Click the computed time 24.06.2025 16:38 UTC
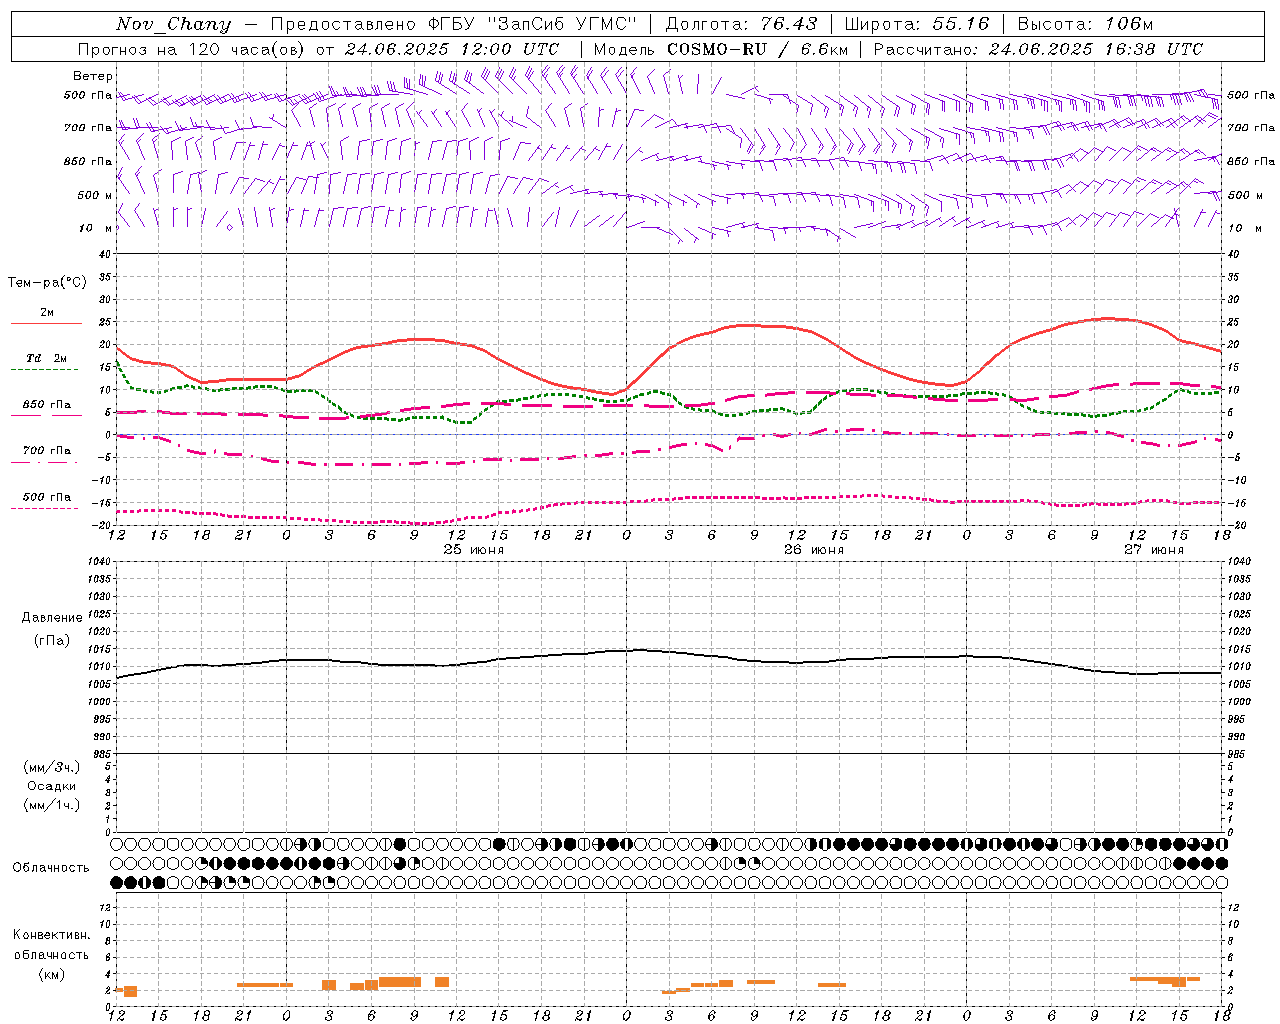1280x1024 pixels. [1095, 49]
